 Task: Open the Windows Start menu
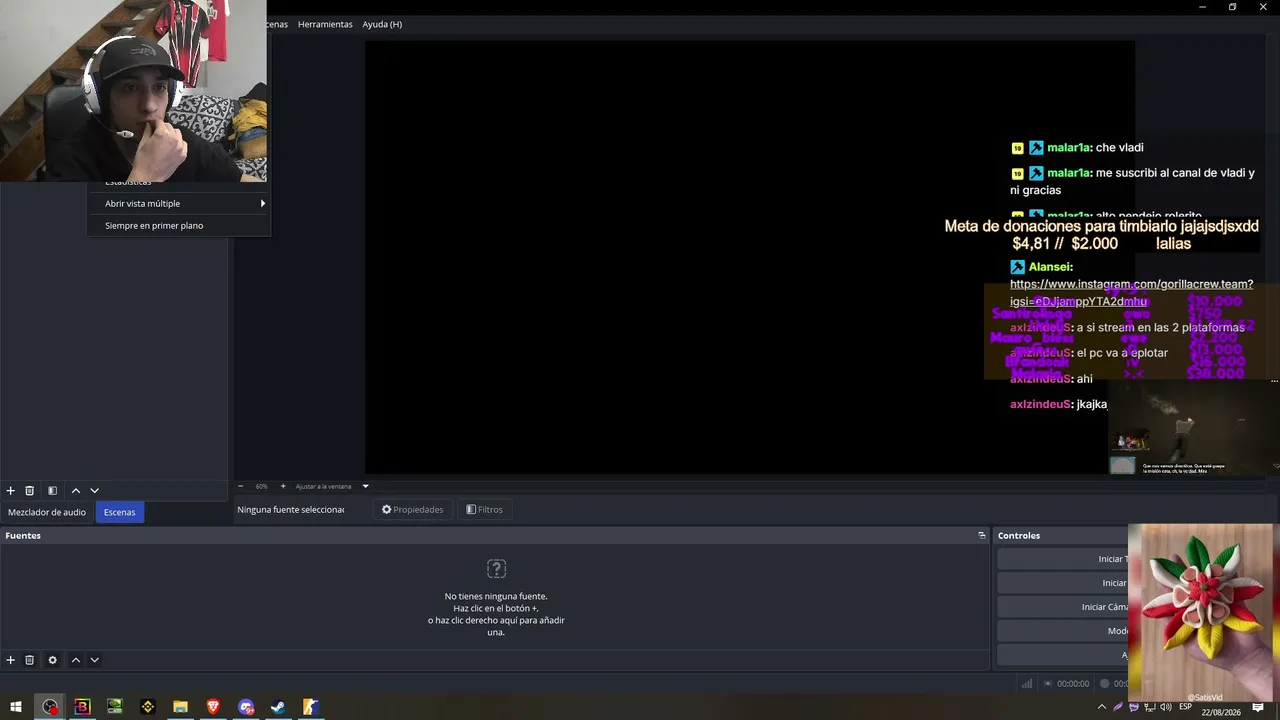coord(16,707)
